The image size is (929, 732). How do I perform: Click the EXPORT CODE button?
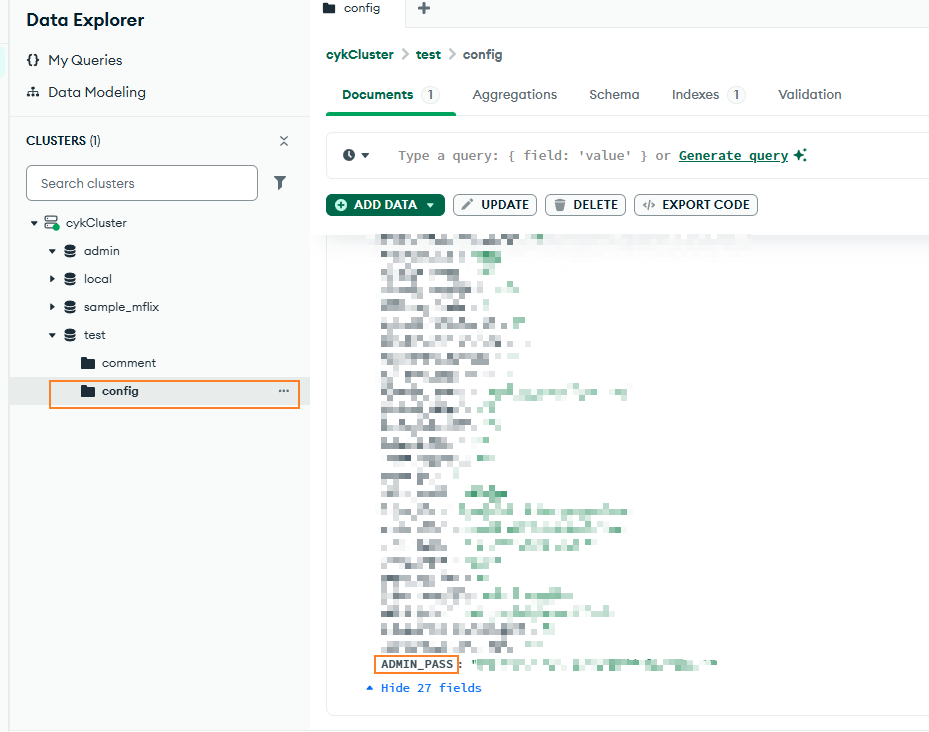(x=696, y=205)
